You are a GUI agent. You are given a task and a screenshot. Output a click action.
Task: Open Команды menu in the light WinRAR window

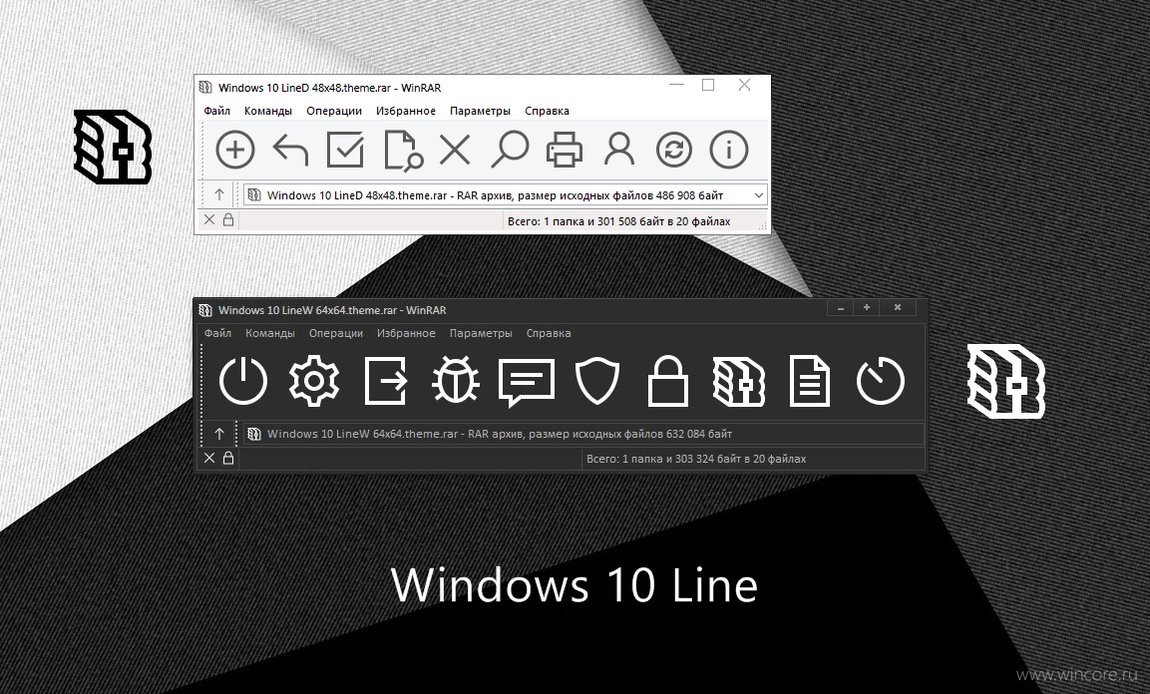pos(268,111)
